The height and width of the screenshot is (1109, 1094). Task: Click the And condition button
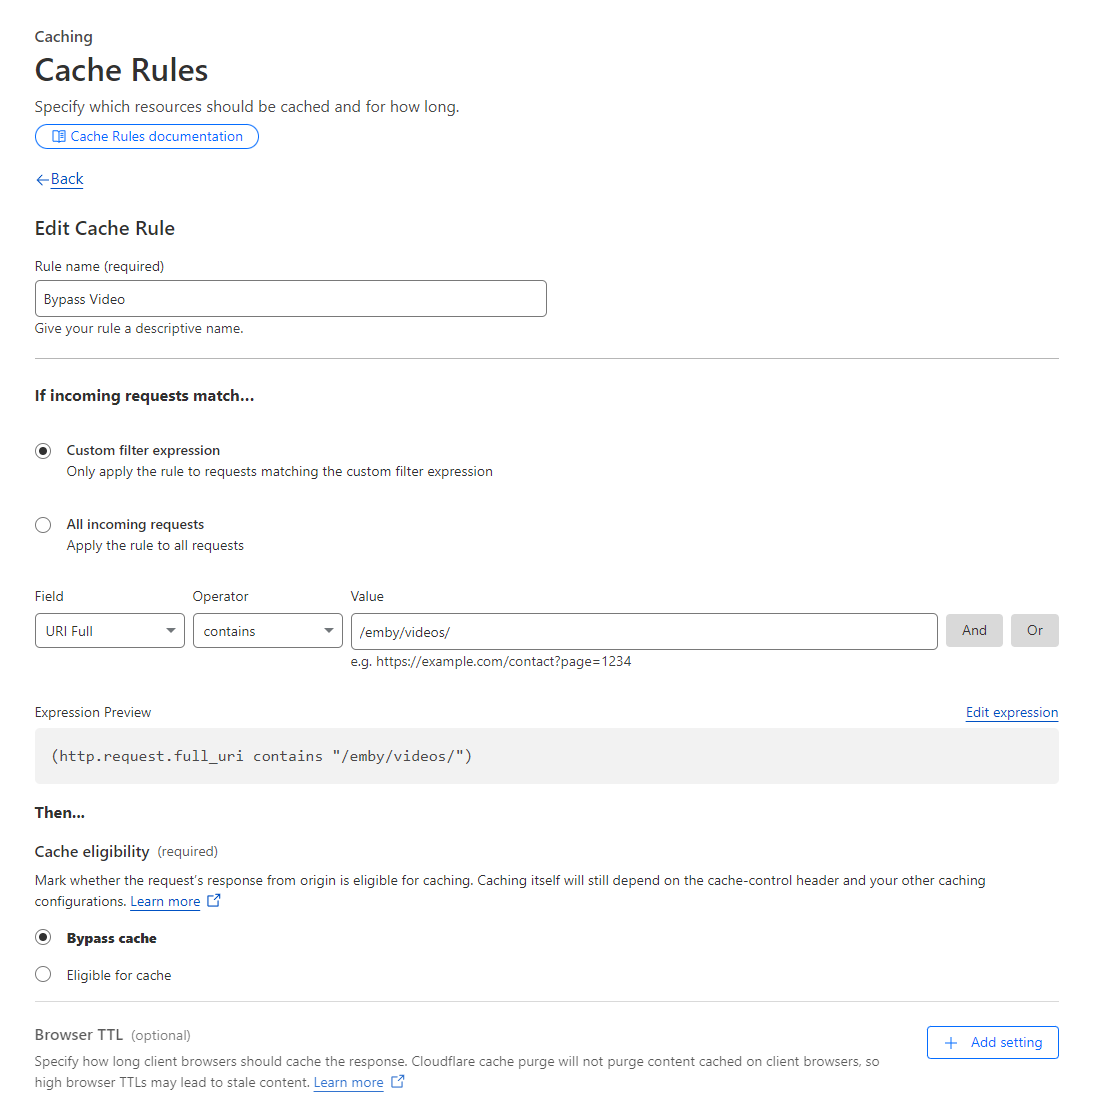coord(974,631)
